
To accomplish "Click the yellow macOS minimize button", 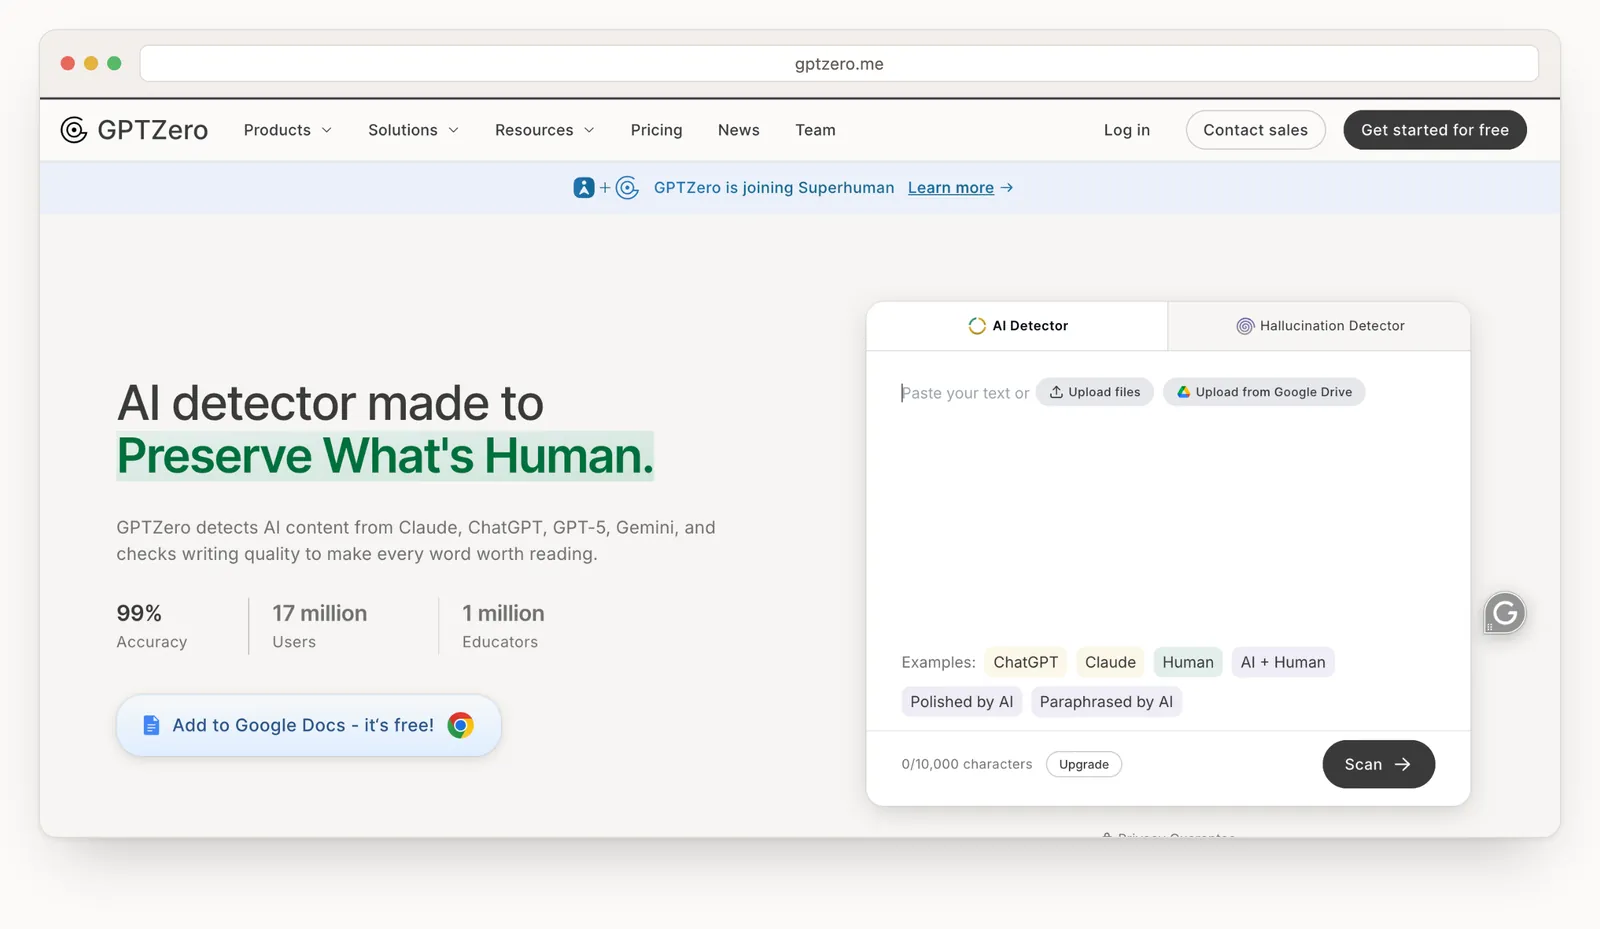I will 91,63.
